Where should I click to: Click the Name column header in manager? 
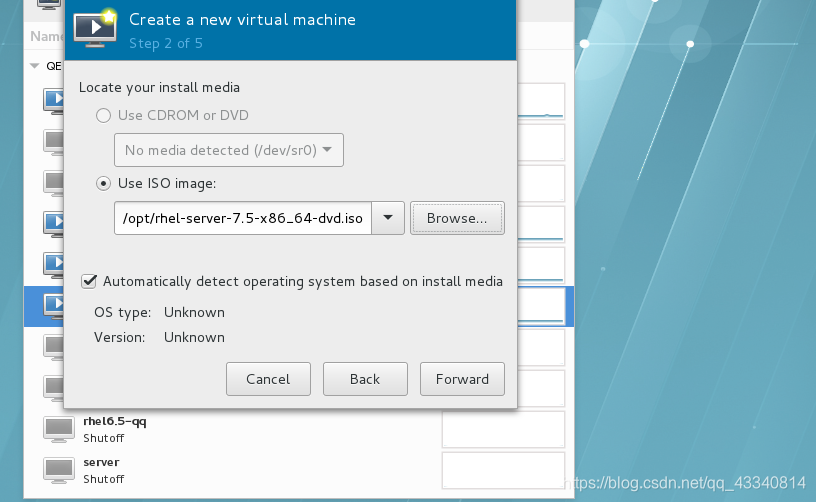click(47, 36)
